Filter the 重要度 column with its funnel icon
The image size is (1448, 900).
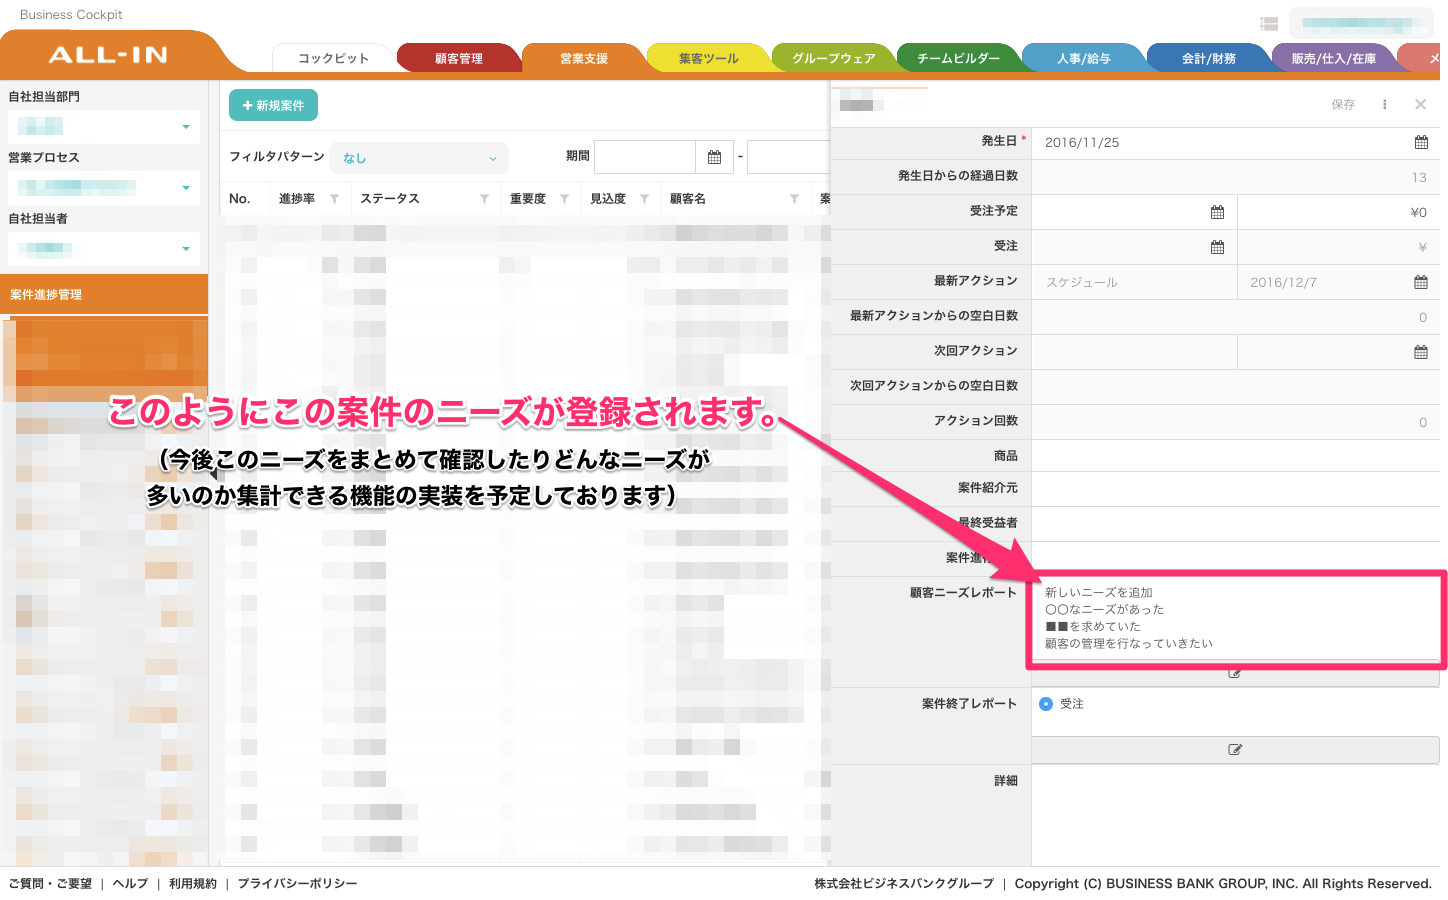(x=564, y=199)
